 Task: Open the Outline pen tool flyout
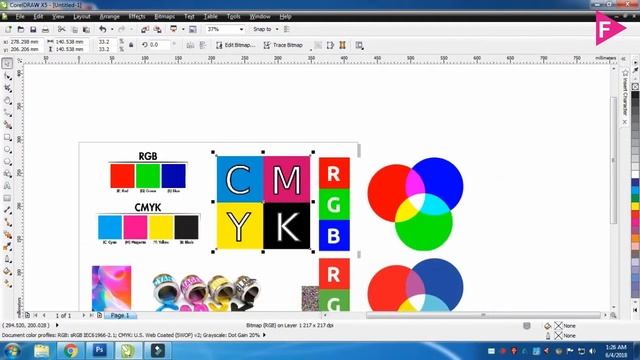[7, 259]
